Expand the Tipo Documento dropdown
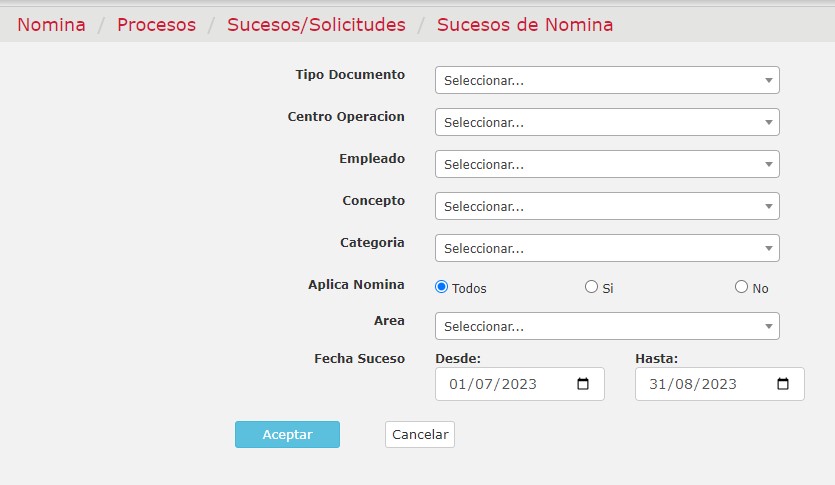 (x=607, y=80)
